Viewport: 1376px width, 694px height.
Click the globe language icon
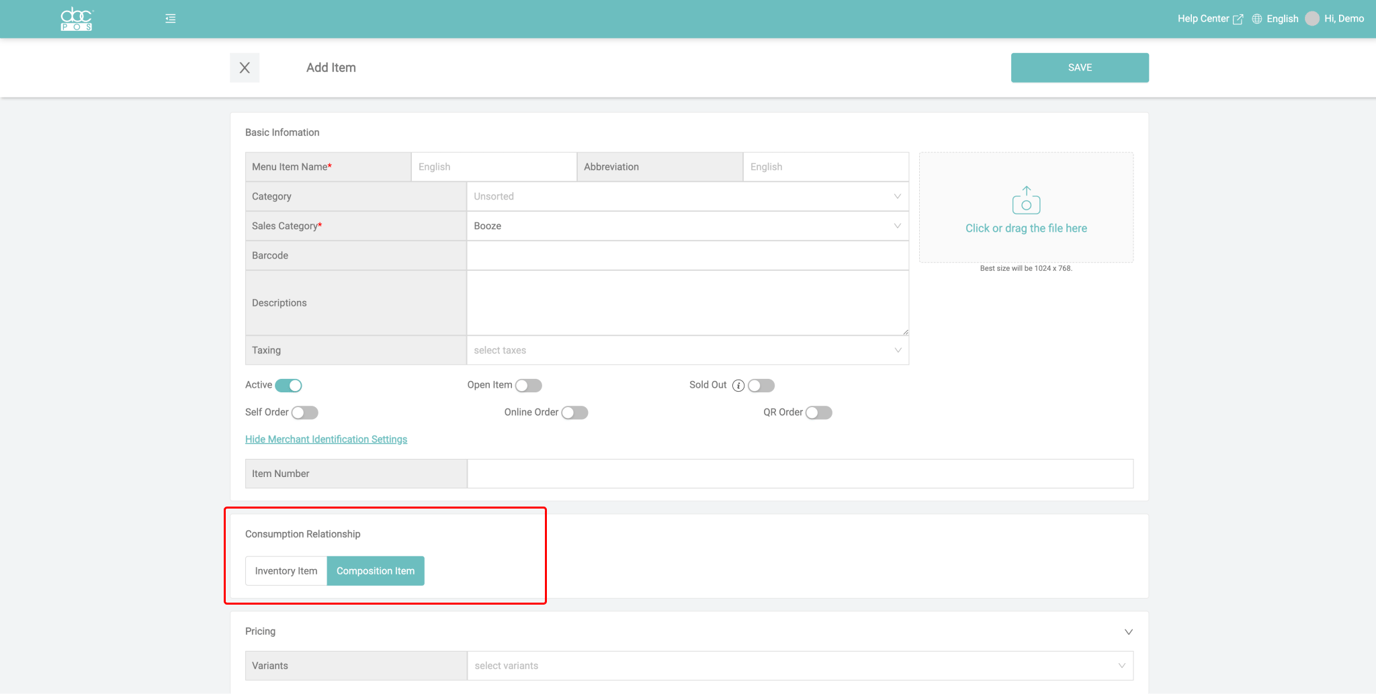point(1257,19)
